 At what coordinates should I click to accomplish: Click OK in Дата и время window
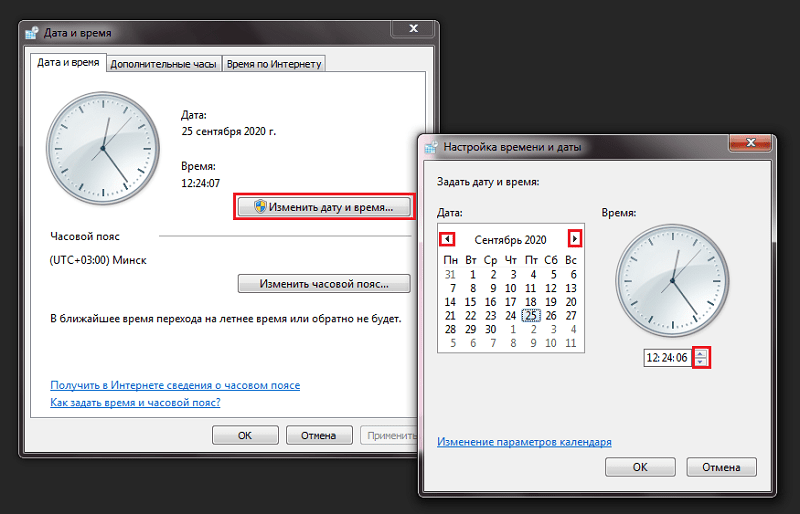(x=245, y=435)
